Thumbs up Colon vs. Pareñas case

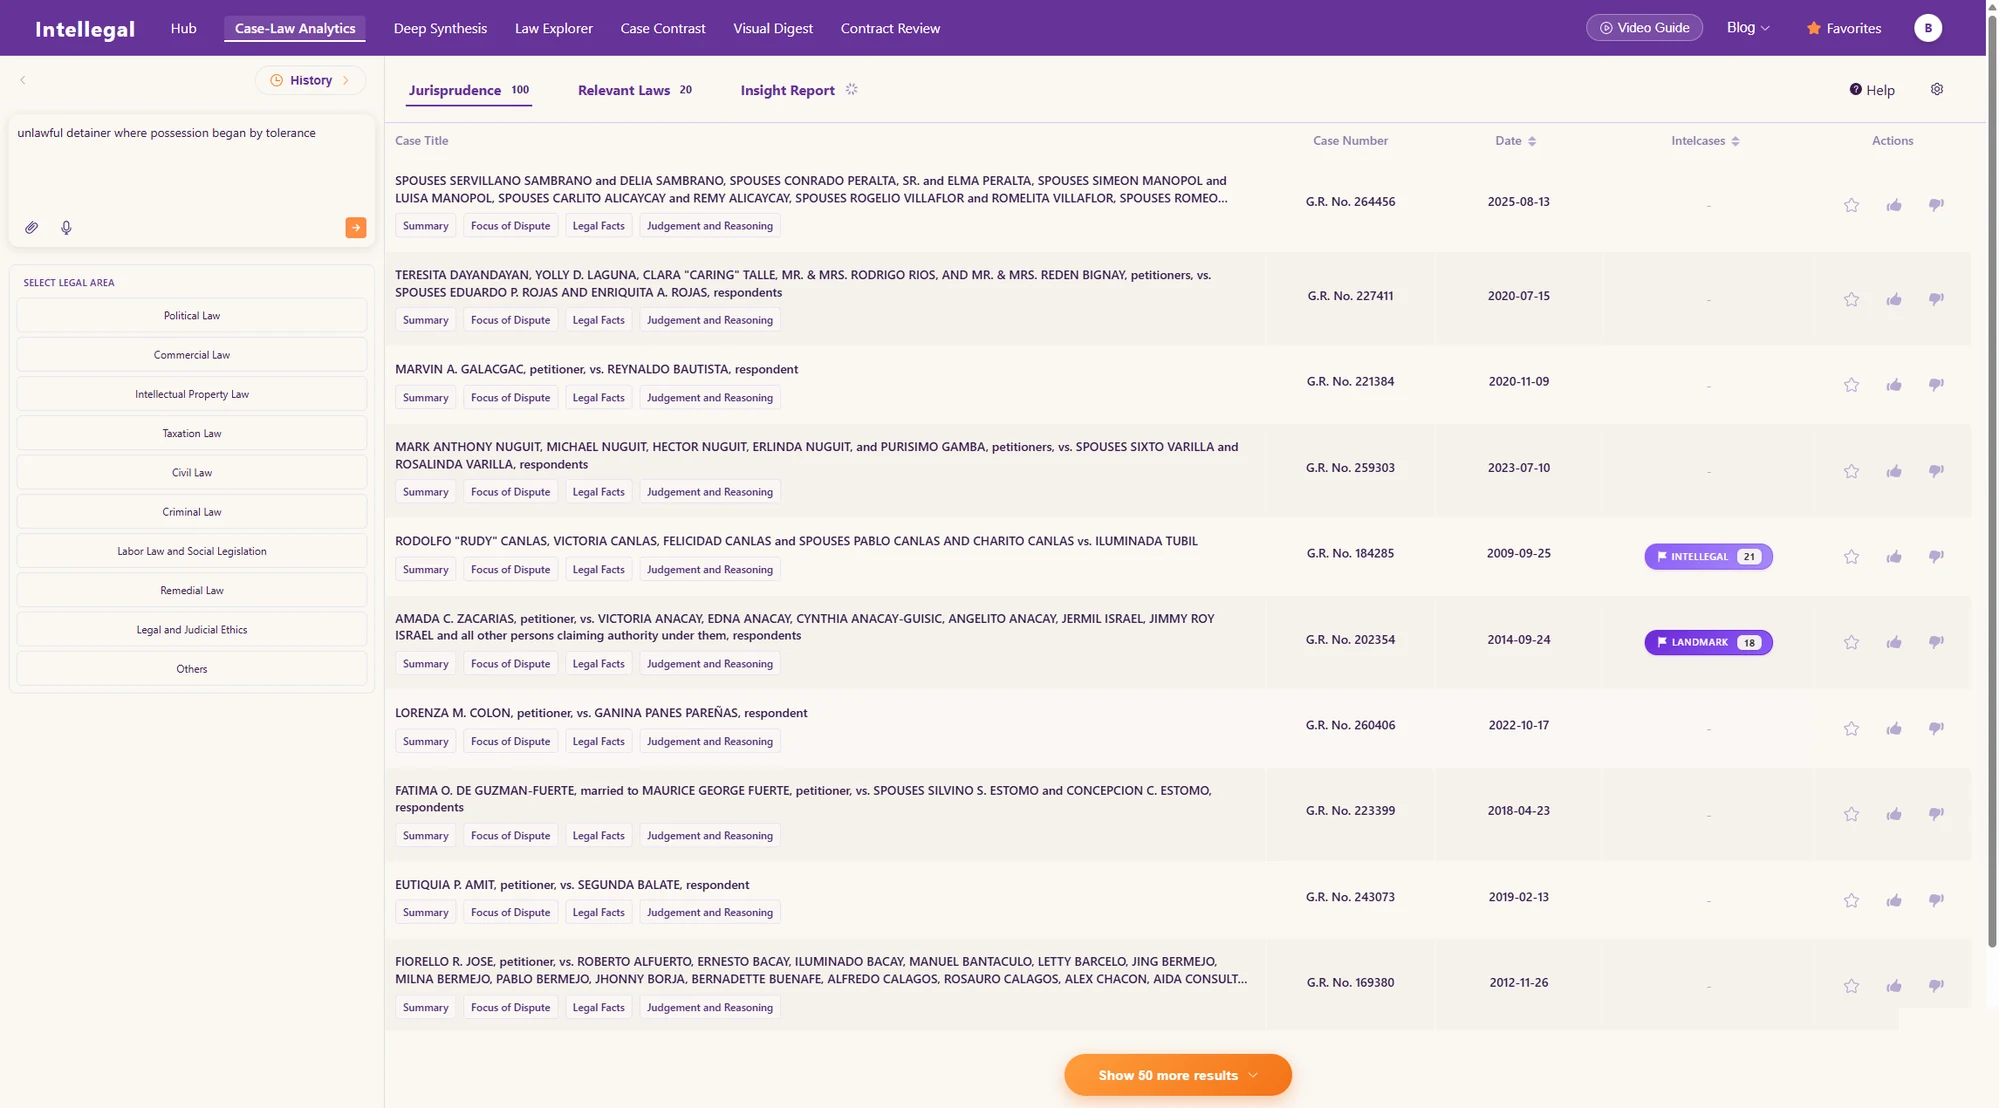click(1894, 728)
